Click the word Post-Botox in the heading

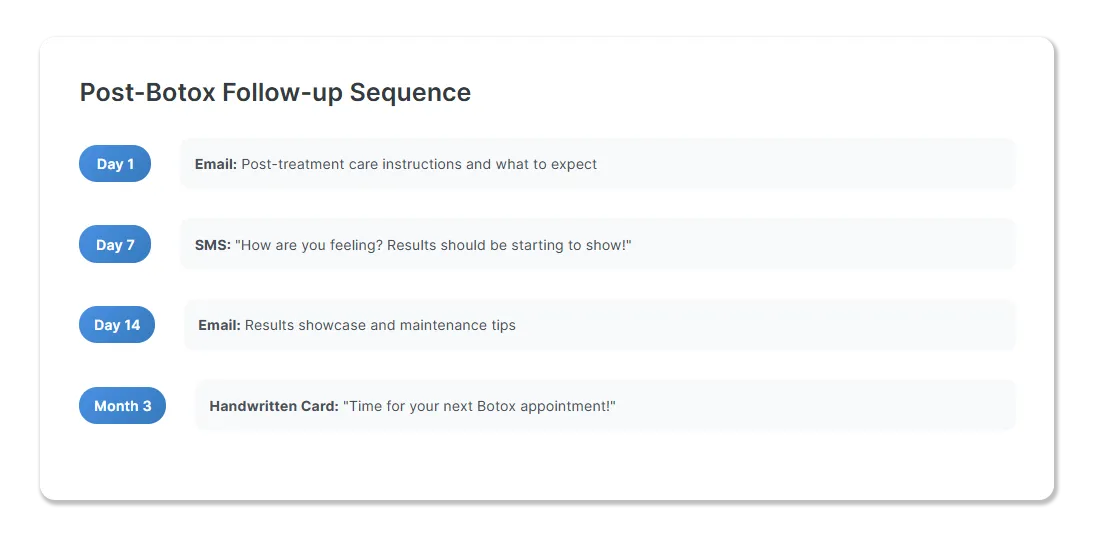[x=147, y=92]
